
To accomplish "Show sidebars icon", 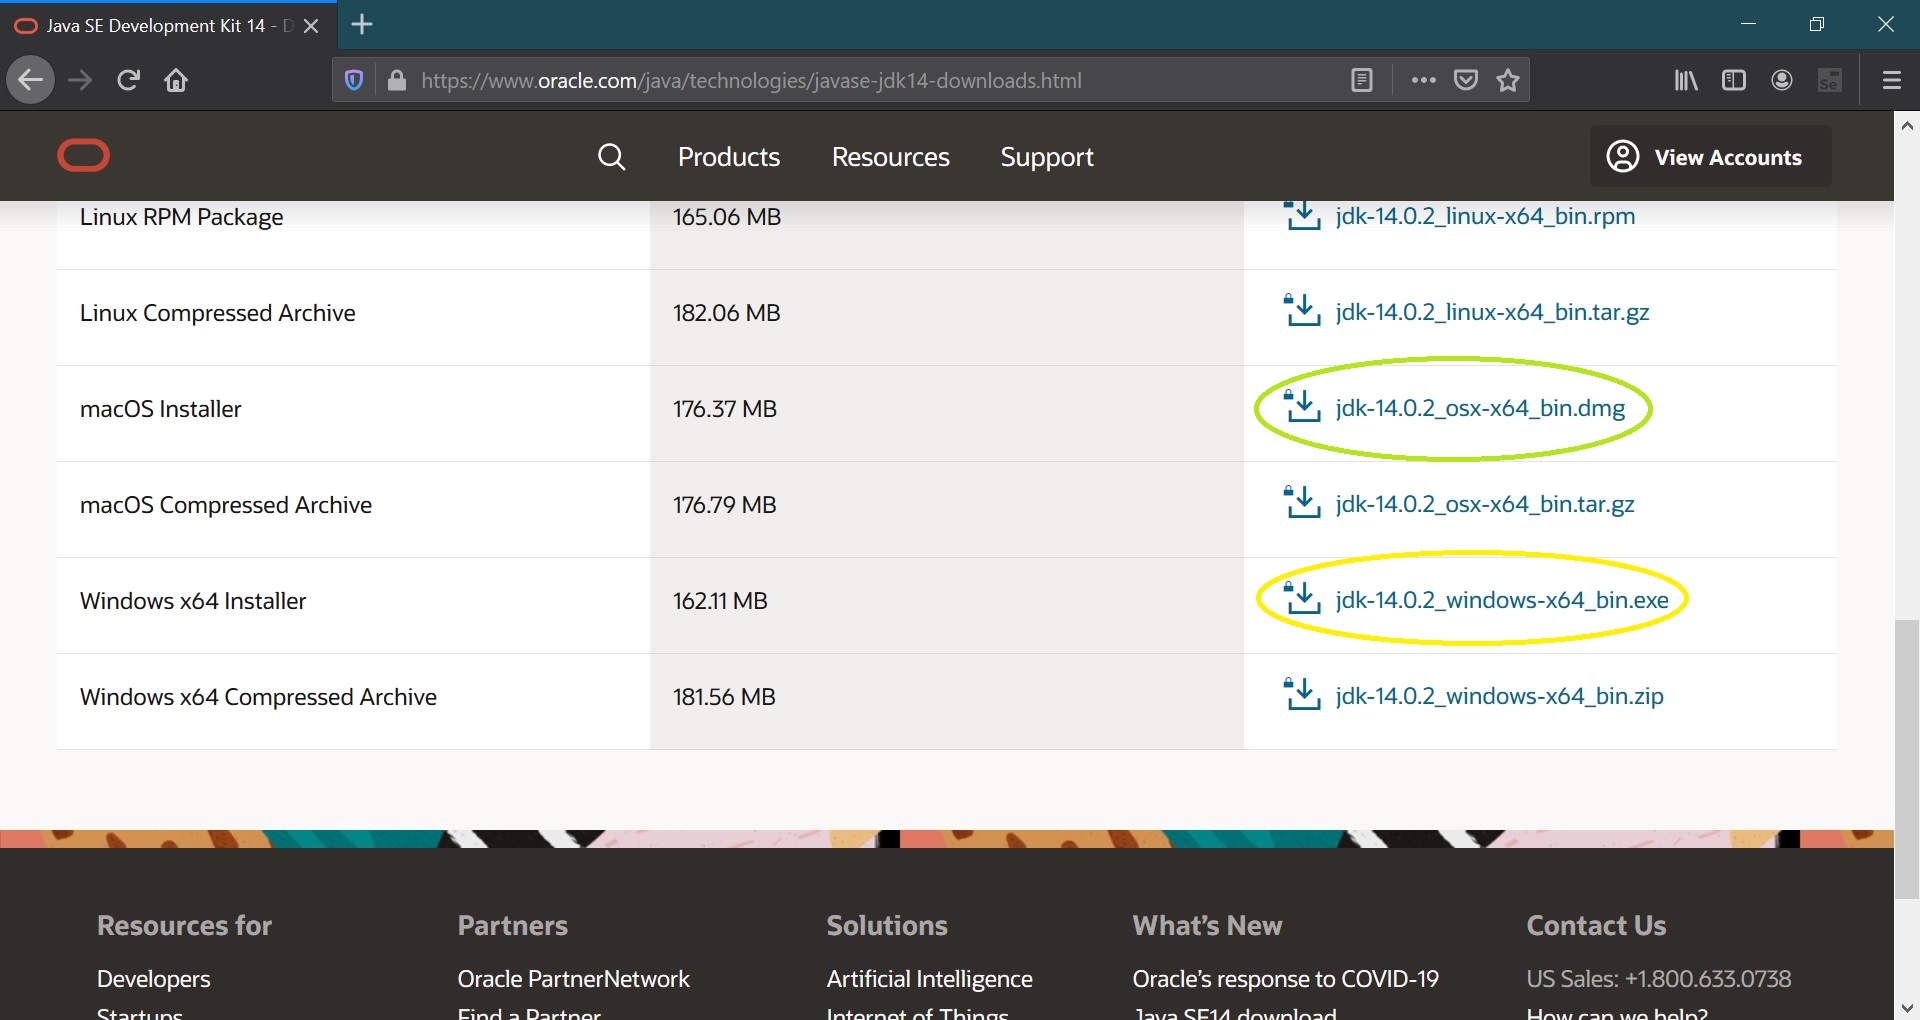I will click(1734, 80).
